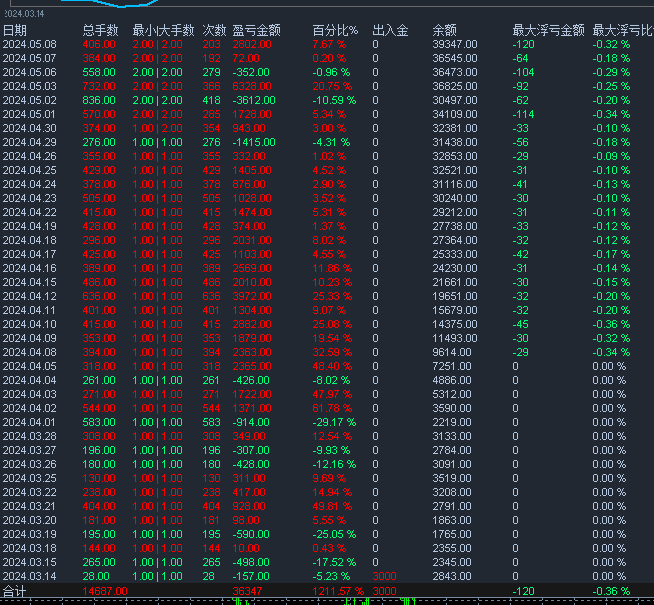Click the 最大浮亏金额 column header
The image size is (654, 605).
(x=548, y=31)
